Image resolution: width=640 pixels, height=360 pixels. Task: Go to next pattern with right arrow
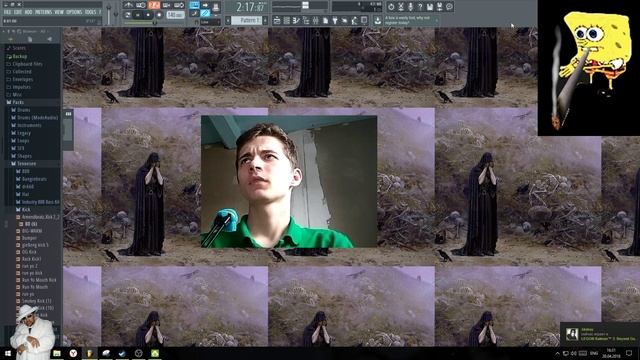pos(264,20)
